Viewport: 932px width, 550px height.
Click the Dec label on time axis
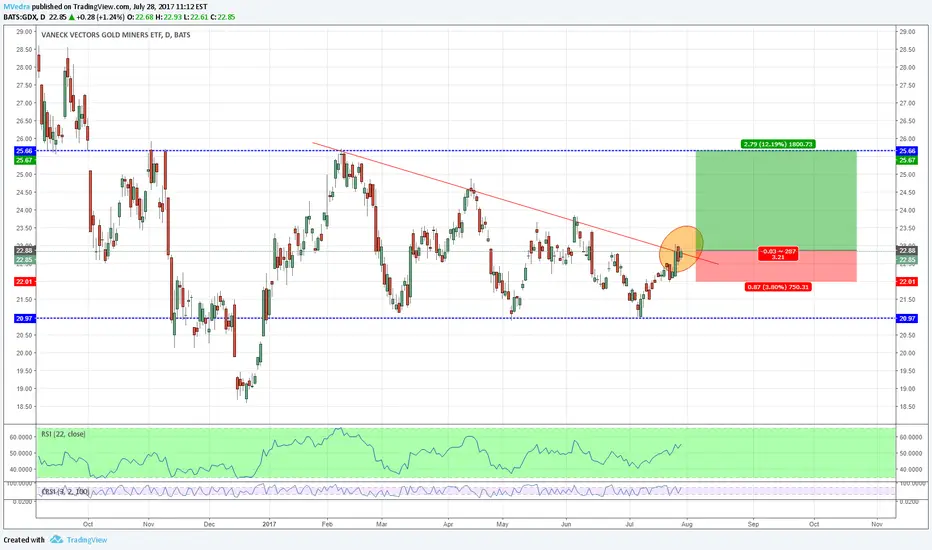209,524
